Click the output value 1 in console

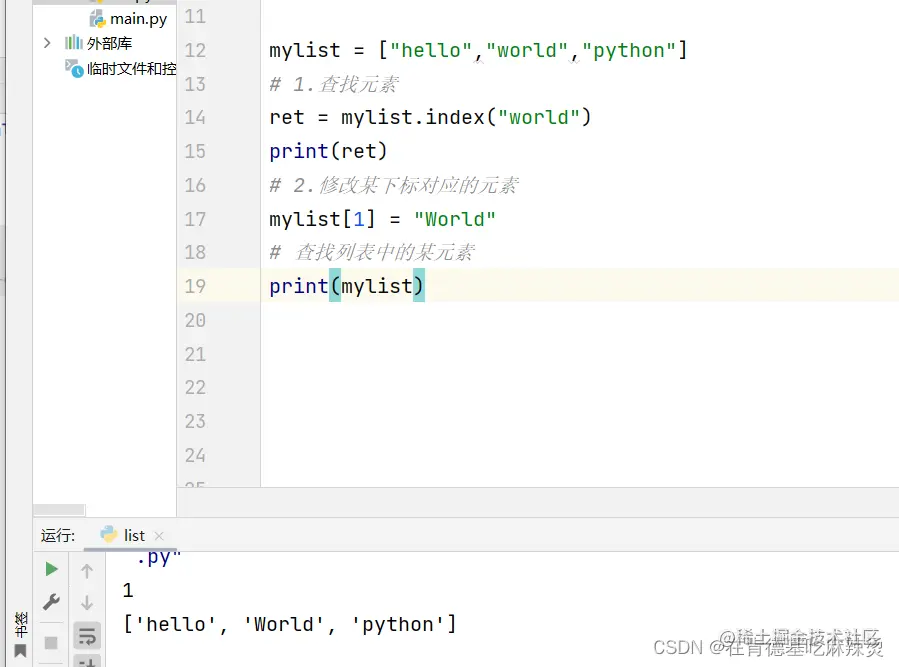[x=128, y=590]
